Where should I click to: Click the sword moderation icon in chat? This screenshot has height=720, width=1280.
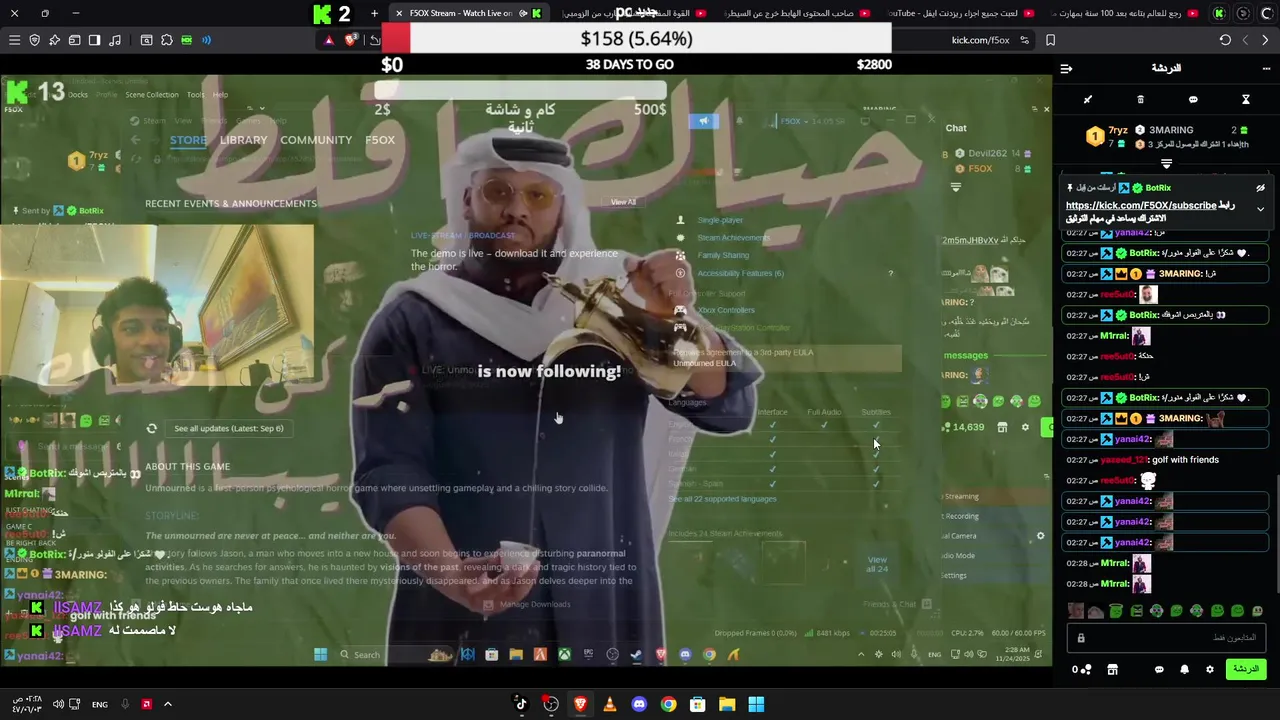(x=1088, y=99)
